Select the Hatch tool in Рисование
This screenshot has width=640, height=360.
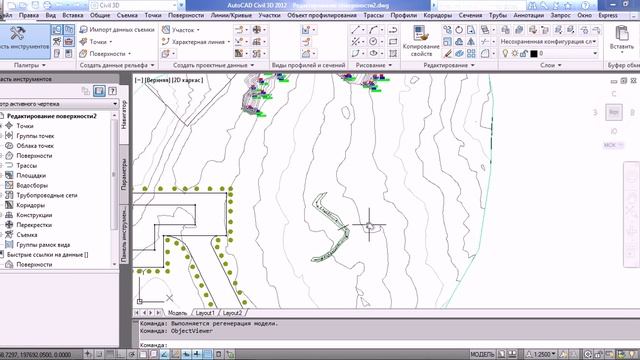(x=393, y=53)
